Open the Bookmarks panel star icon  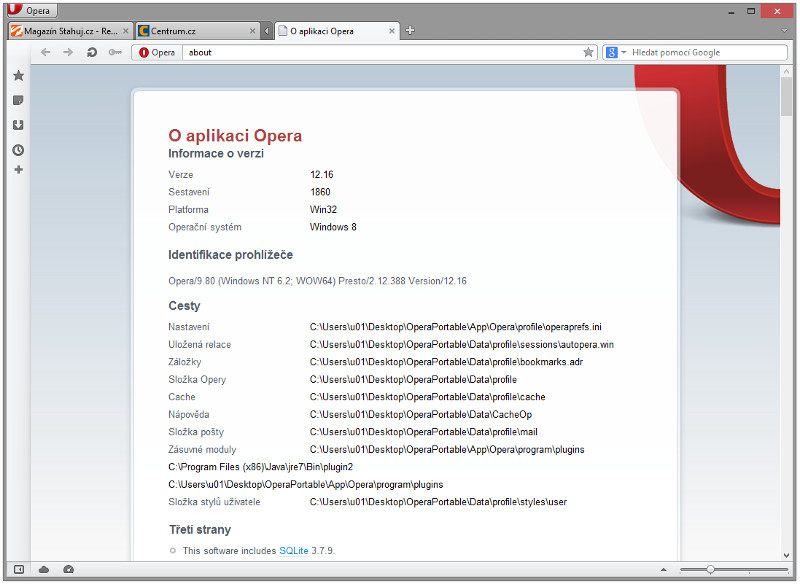[x=19, y=75]
